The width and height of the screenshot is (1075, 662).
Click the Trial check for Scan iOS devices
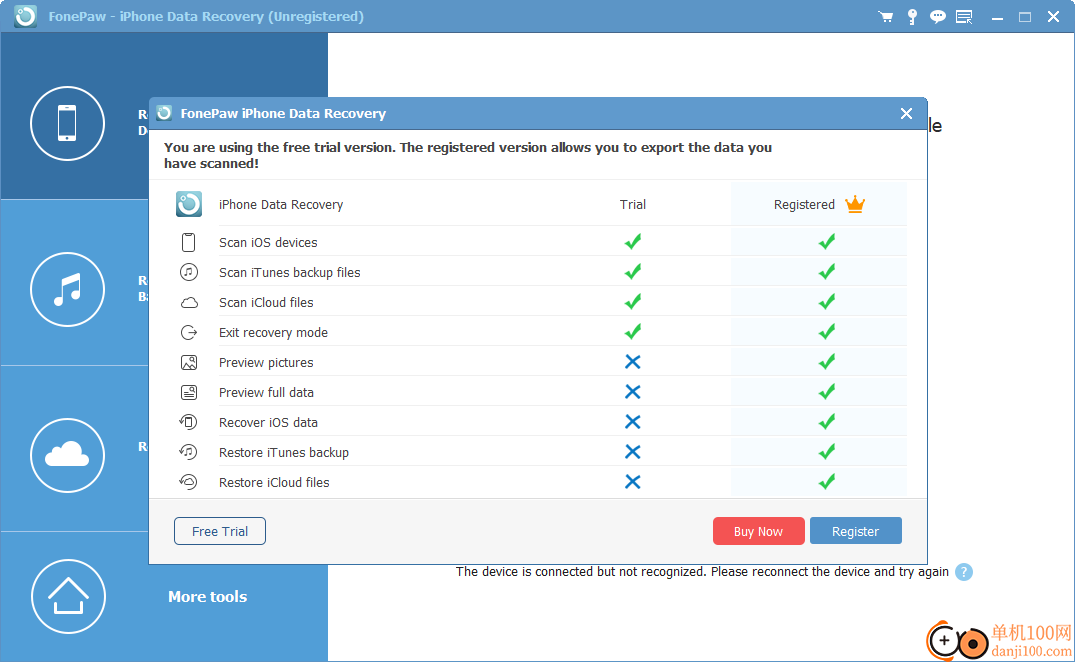633,241
